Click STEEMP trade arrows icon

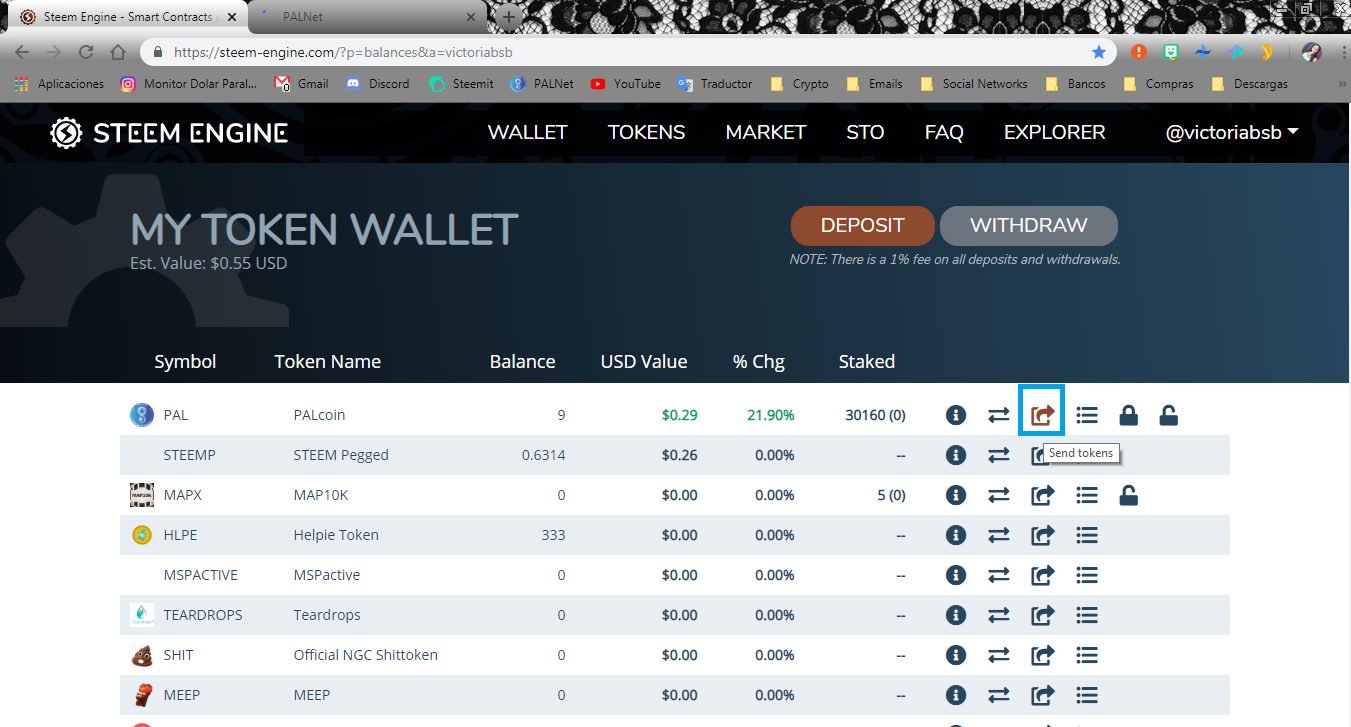pyautogui.click(x=999, y=455)
